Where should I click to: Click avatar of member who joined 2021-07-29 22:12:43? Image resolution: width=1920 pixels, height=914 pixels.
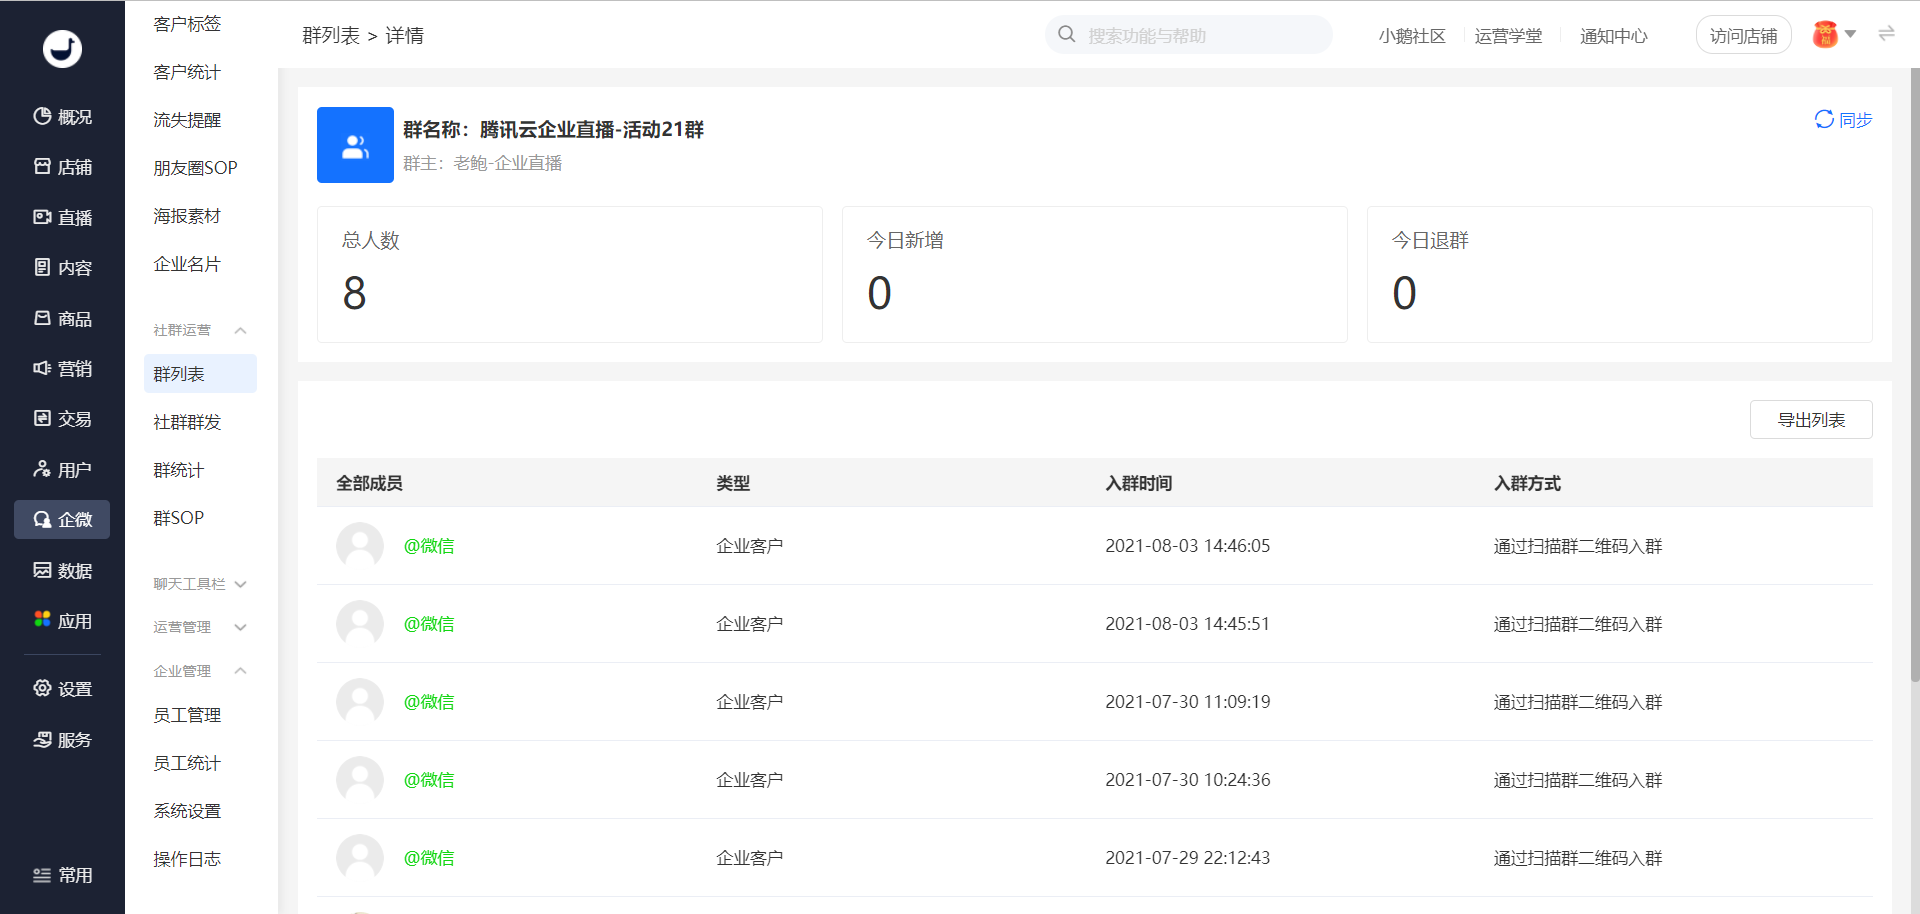click(360, 858)
